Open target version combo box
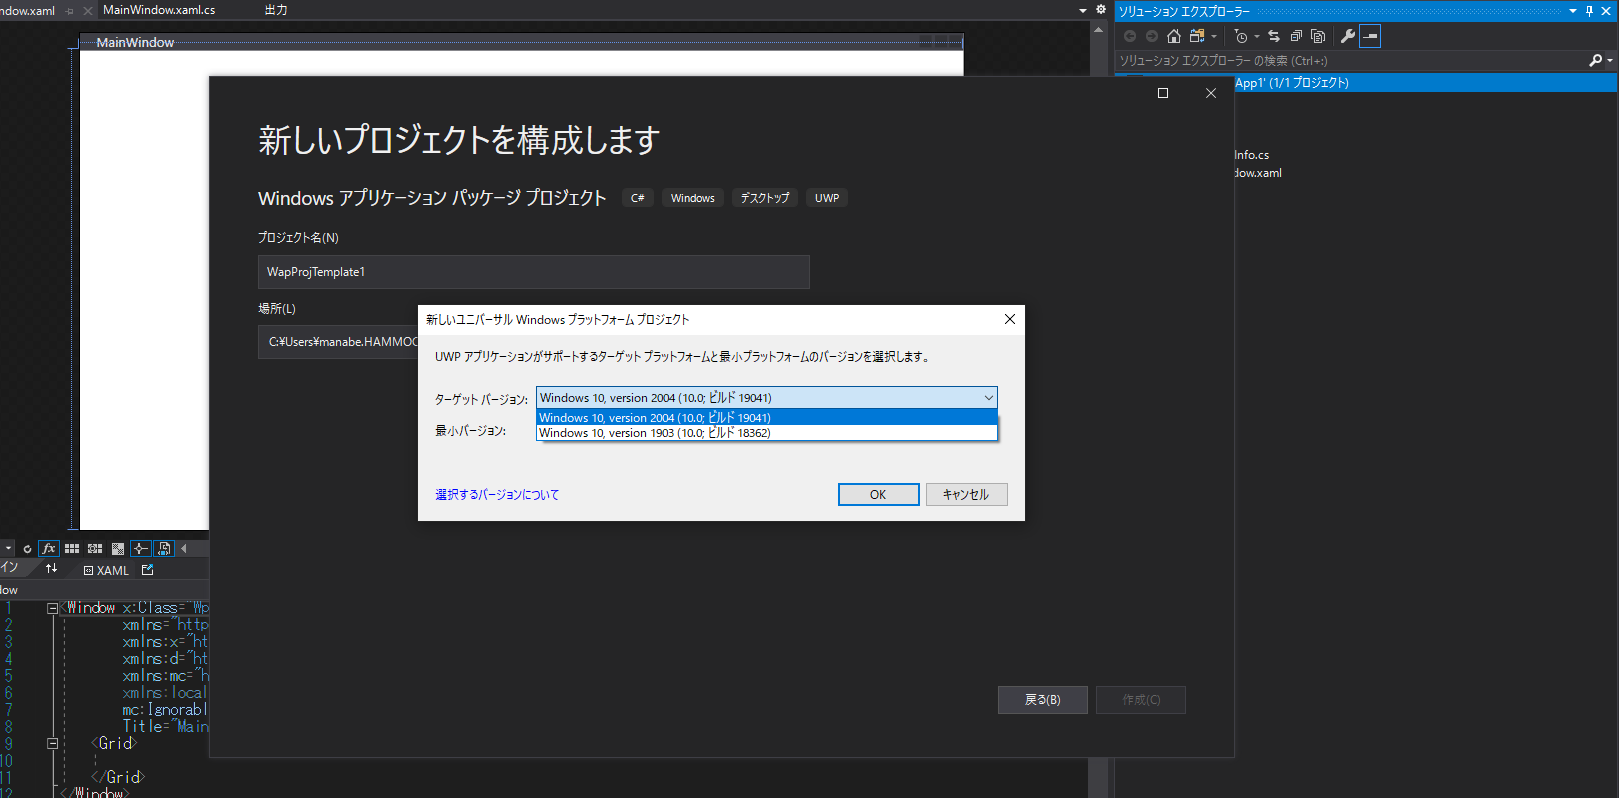The width and height of the screenshot is (1619, 798). [767, 398]
